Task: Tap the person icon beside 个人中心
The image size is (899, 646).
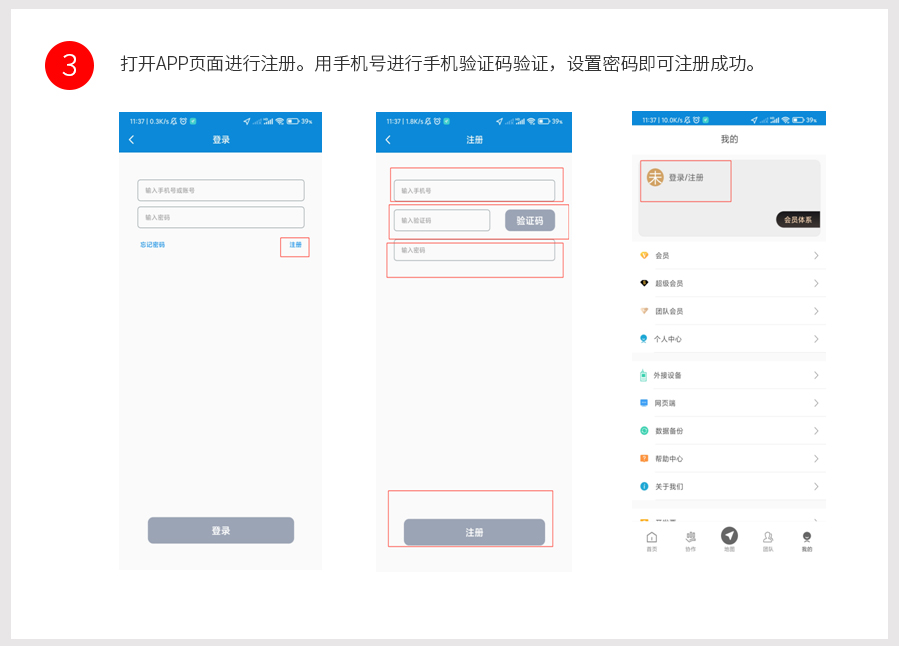Action: [643, 339]
